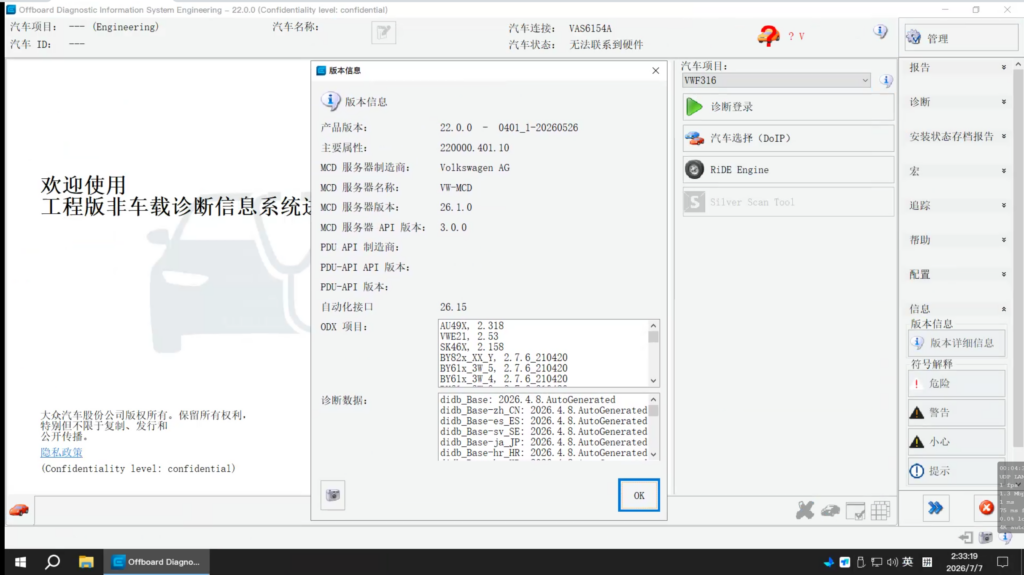Image resolution: width=1024 pixels, height=575 pixels.
Task: Select ODX entry BY82x_XX_Y
Action: (504, 357)
